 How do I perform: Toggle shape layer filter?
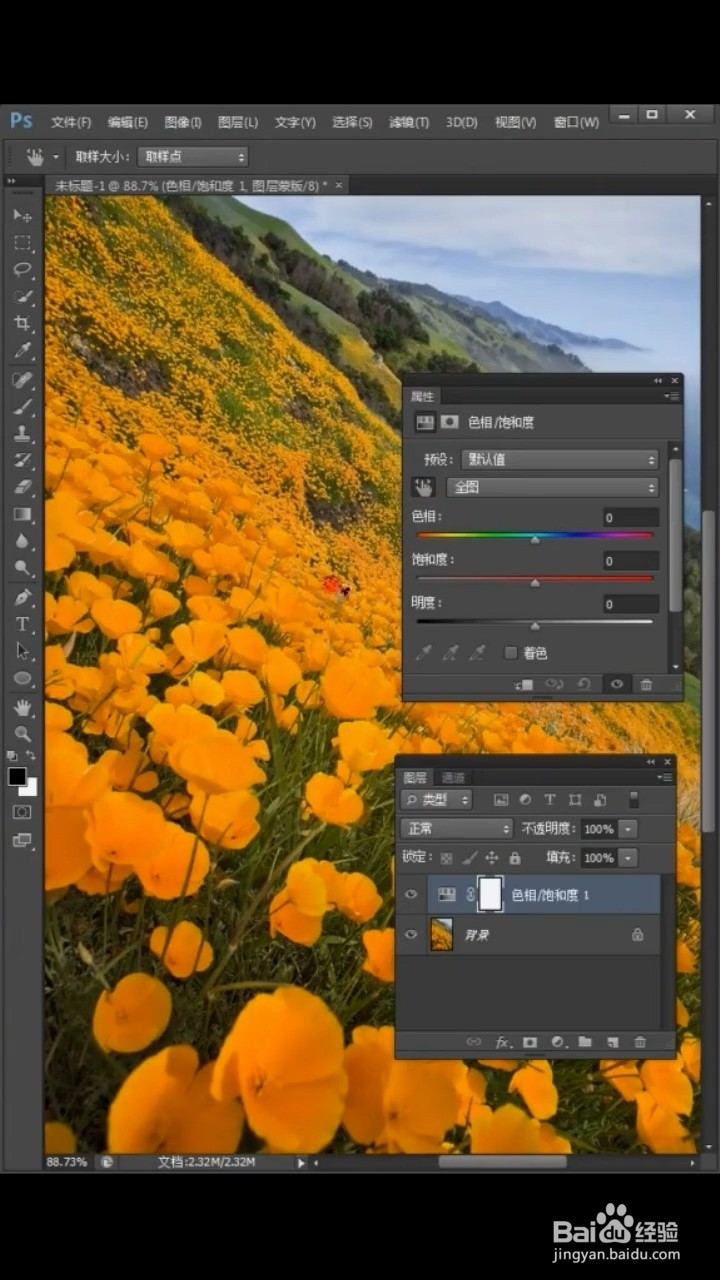pos(575,800)
